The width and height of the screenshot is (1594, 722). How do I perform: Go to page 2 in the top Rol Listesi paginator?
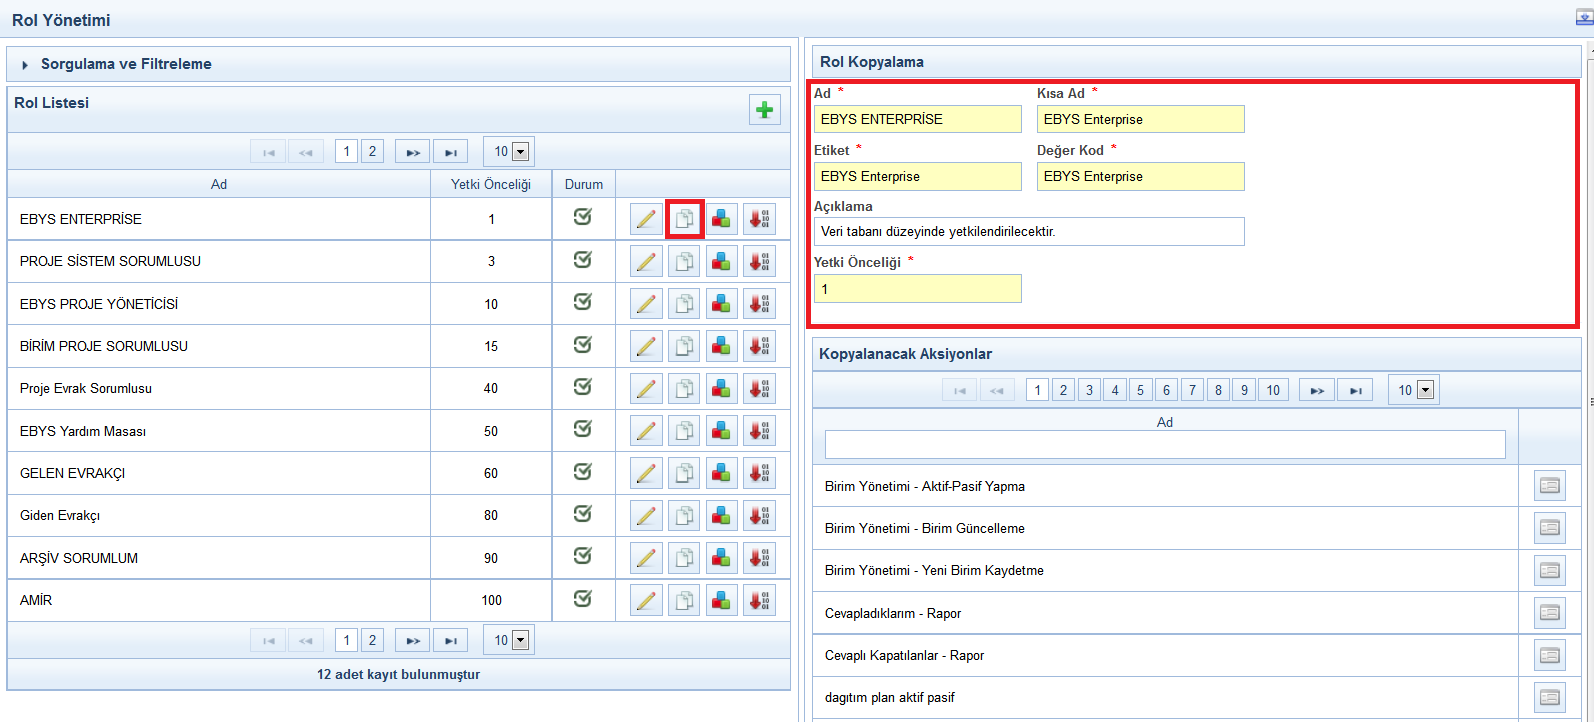click(x=372, y=152)
